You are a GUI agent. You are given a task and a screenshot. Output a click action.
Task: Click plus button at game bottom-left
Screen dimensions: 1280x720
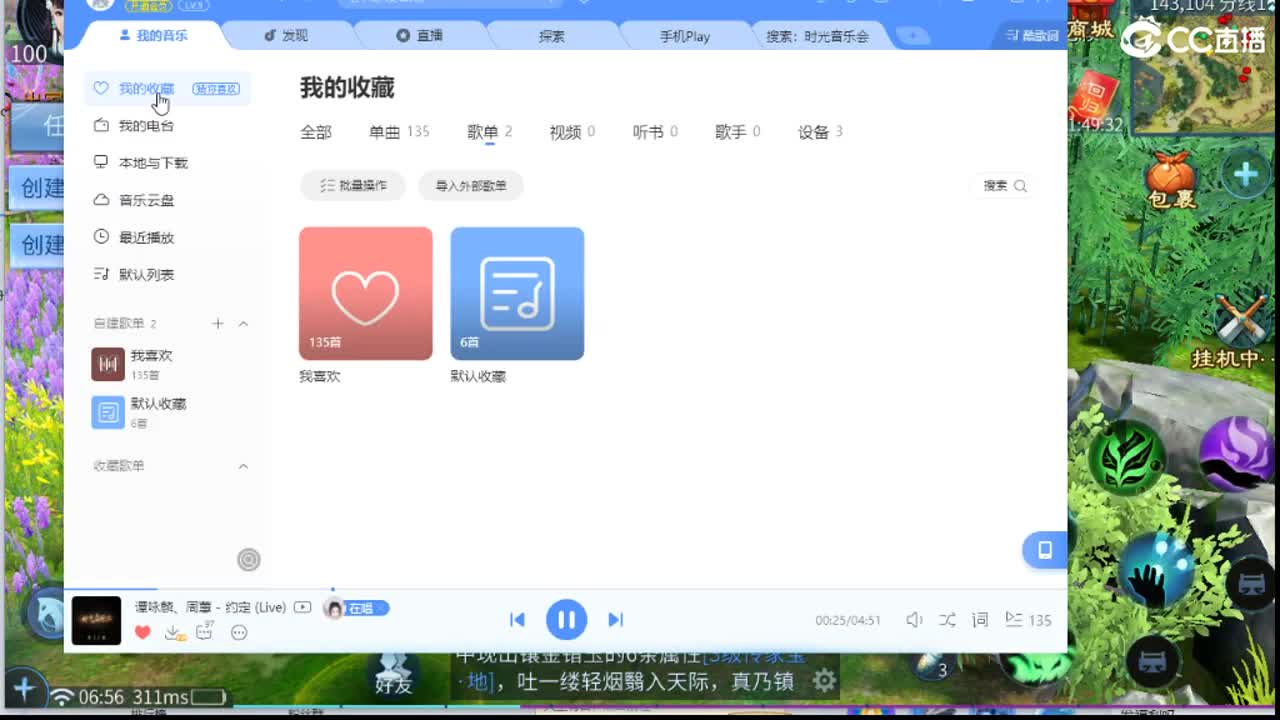pyautogui.click(x=24, y=689)
